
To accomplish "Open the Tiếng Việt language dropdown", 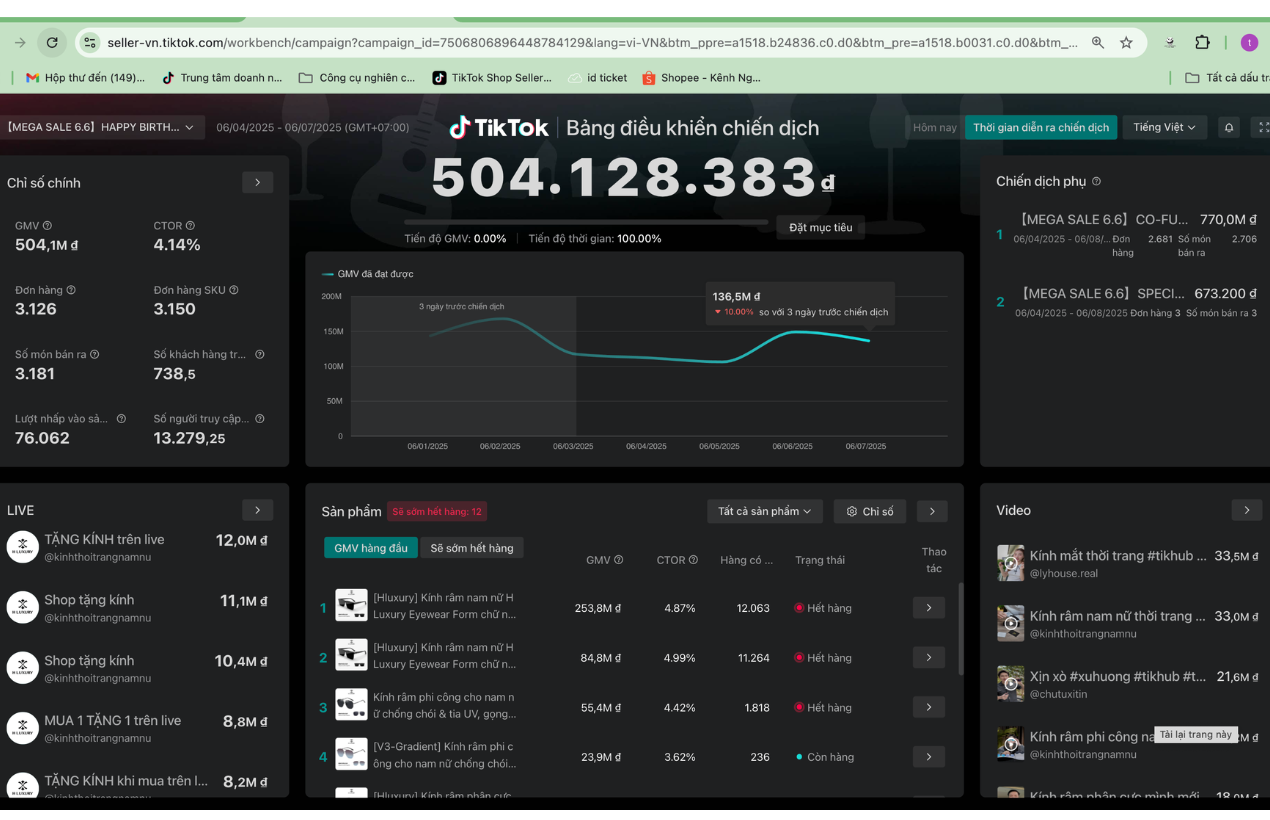I will (x=1164, y=128).
